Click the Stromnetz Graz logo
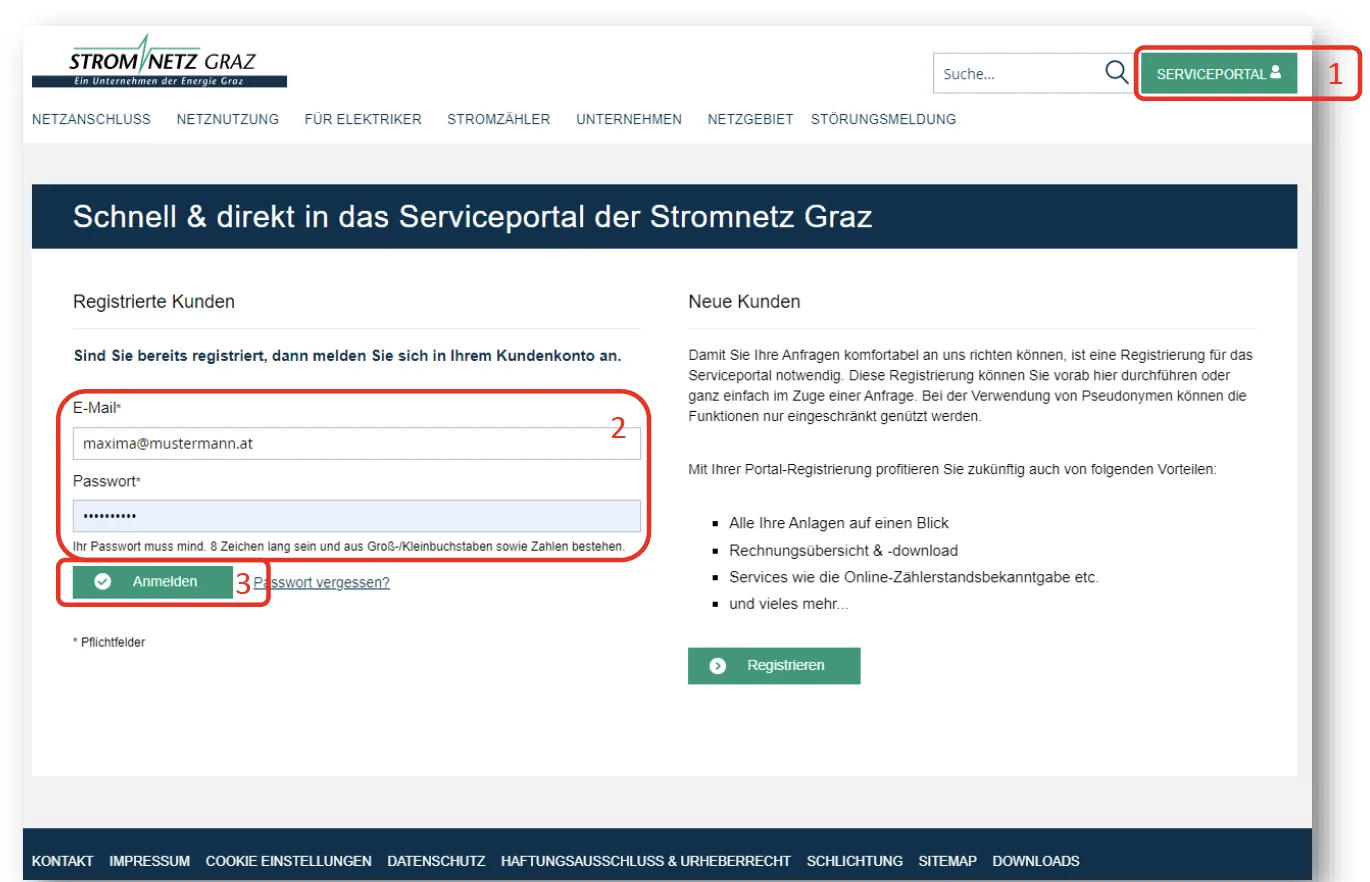 [x=159, y=62]
